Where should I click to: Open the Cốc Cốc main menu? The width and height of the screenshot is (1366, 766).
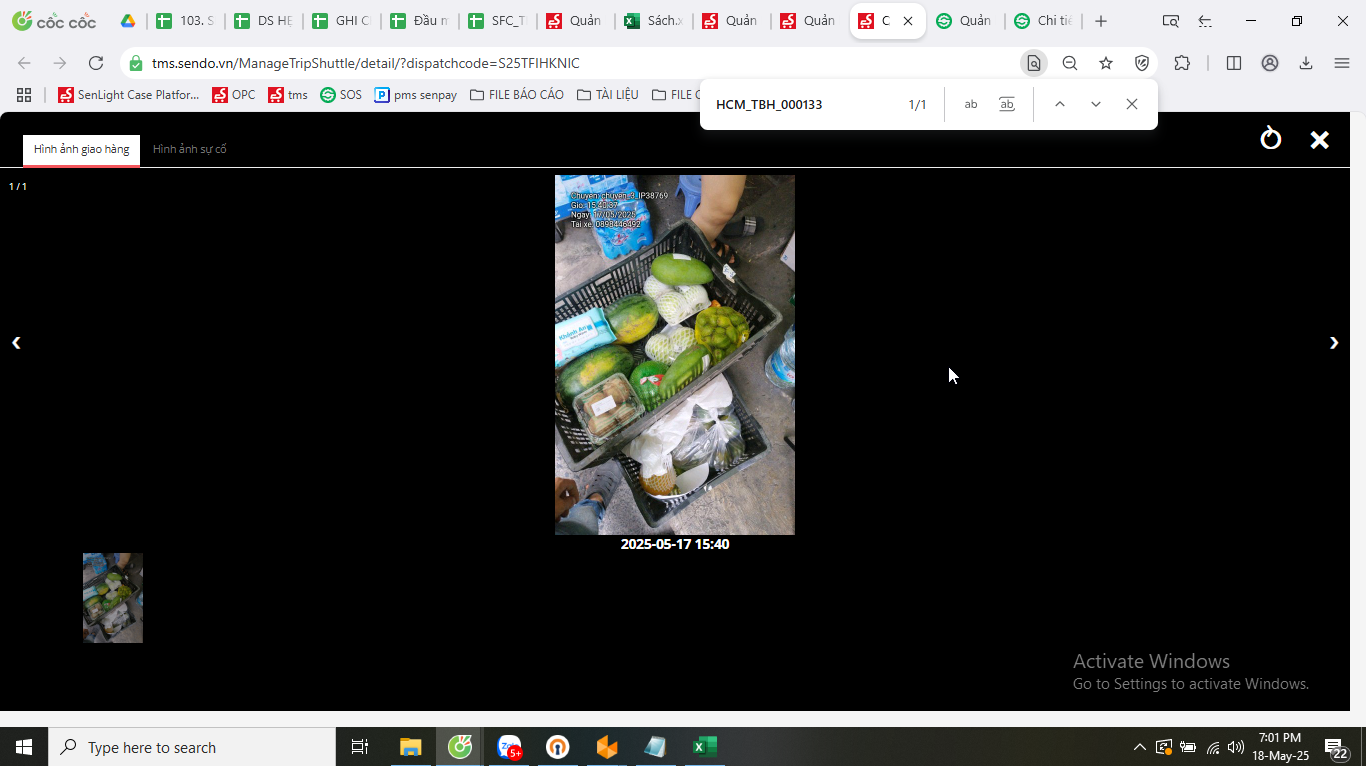tap(1342, 63)
